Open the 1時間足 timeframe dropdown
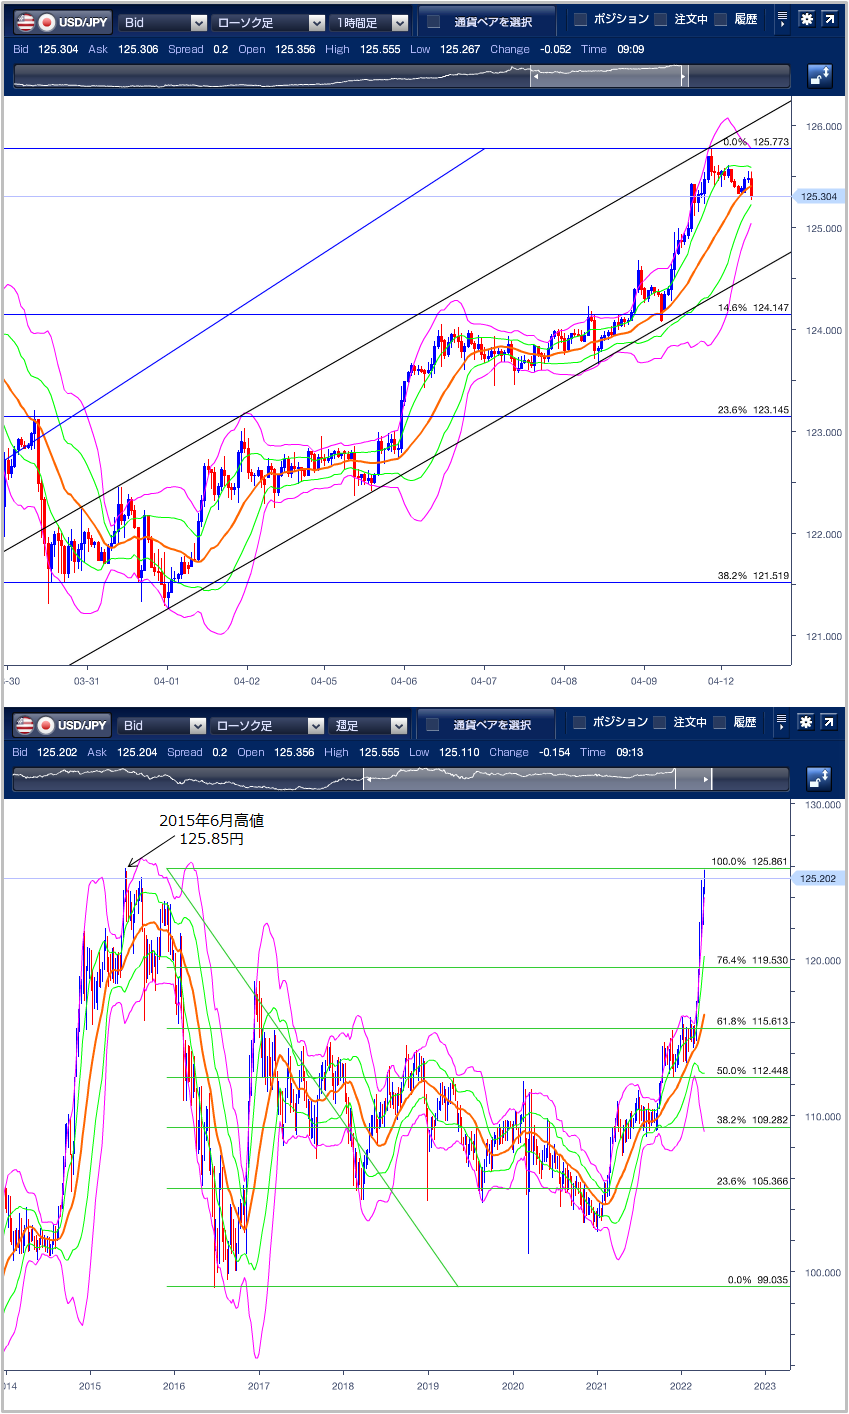Screen dimensions: 849x1414 coord(371,22)
